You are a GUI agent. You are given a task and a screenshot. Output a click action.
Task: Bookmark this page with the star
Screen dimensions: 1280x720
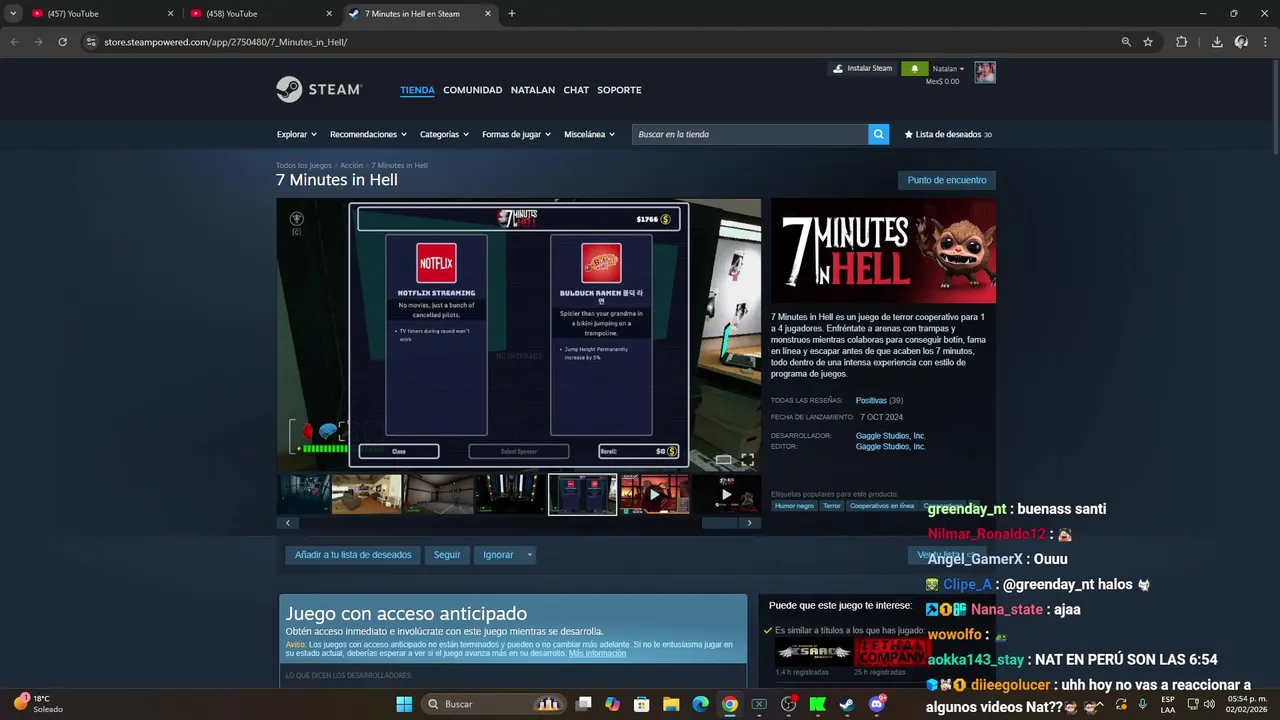1148,42
